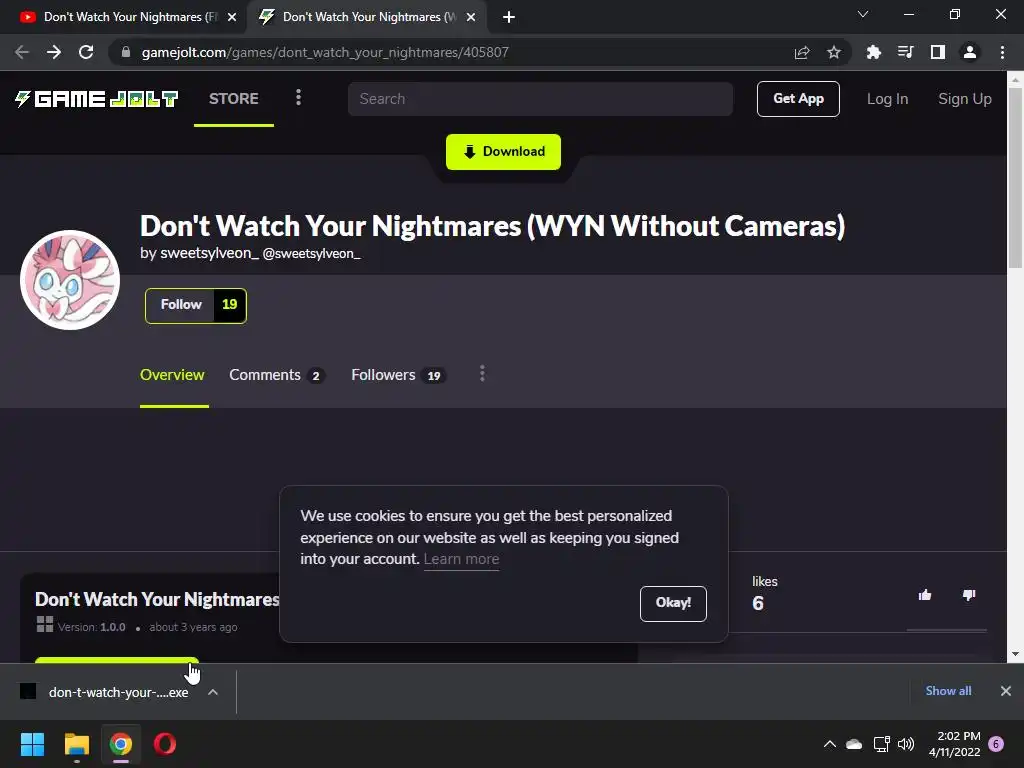
Task: Click the thumbs down dislike icon
Action: click(969, 595)
